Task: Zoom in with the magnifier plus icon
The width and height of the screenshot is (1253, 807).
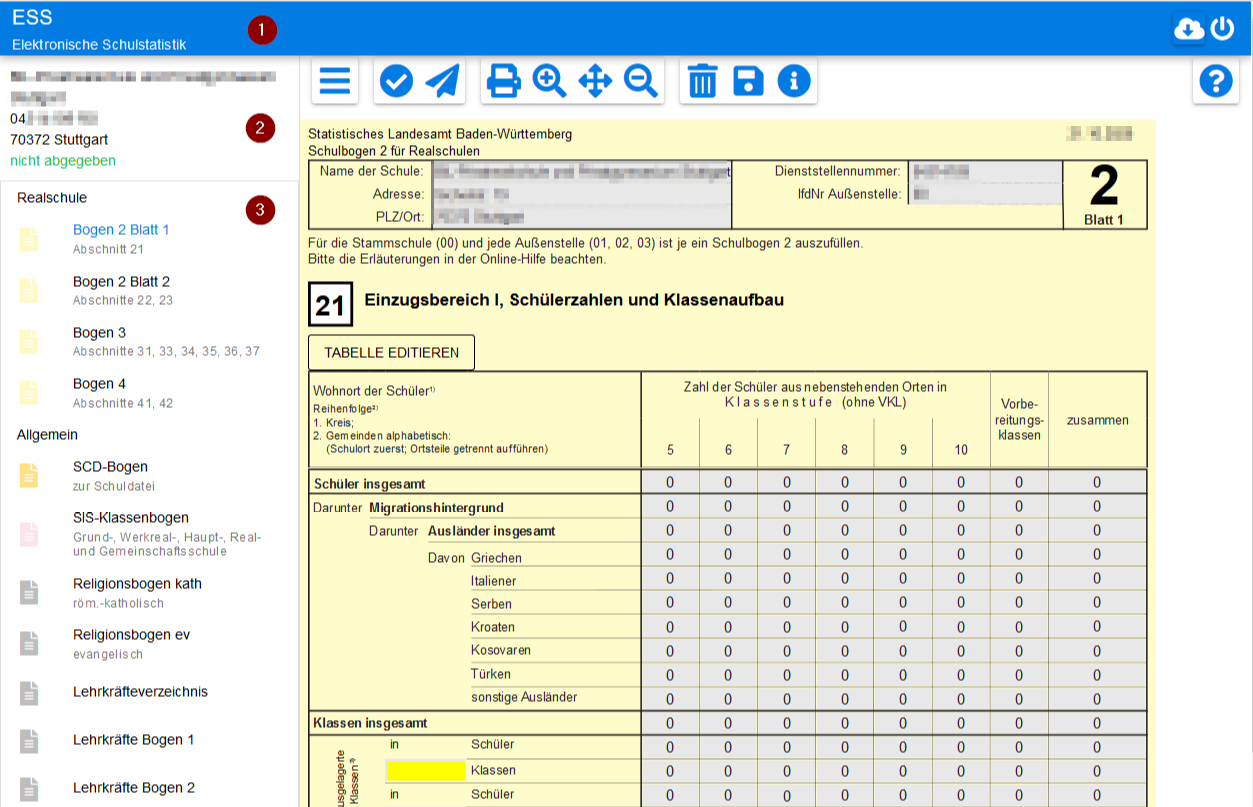Action: pos(549,81)
